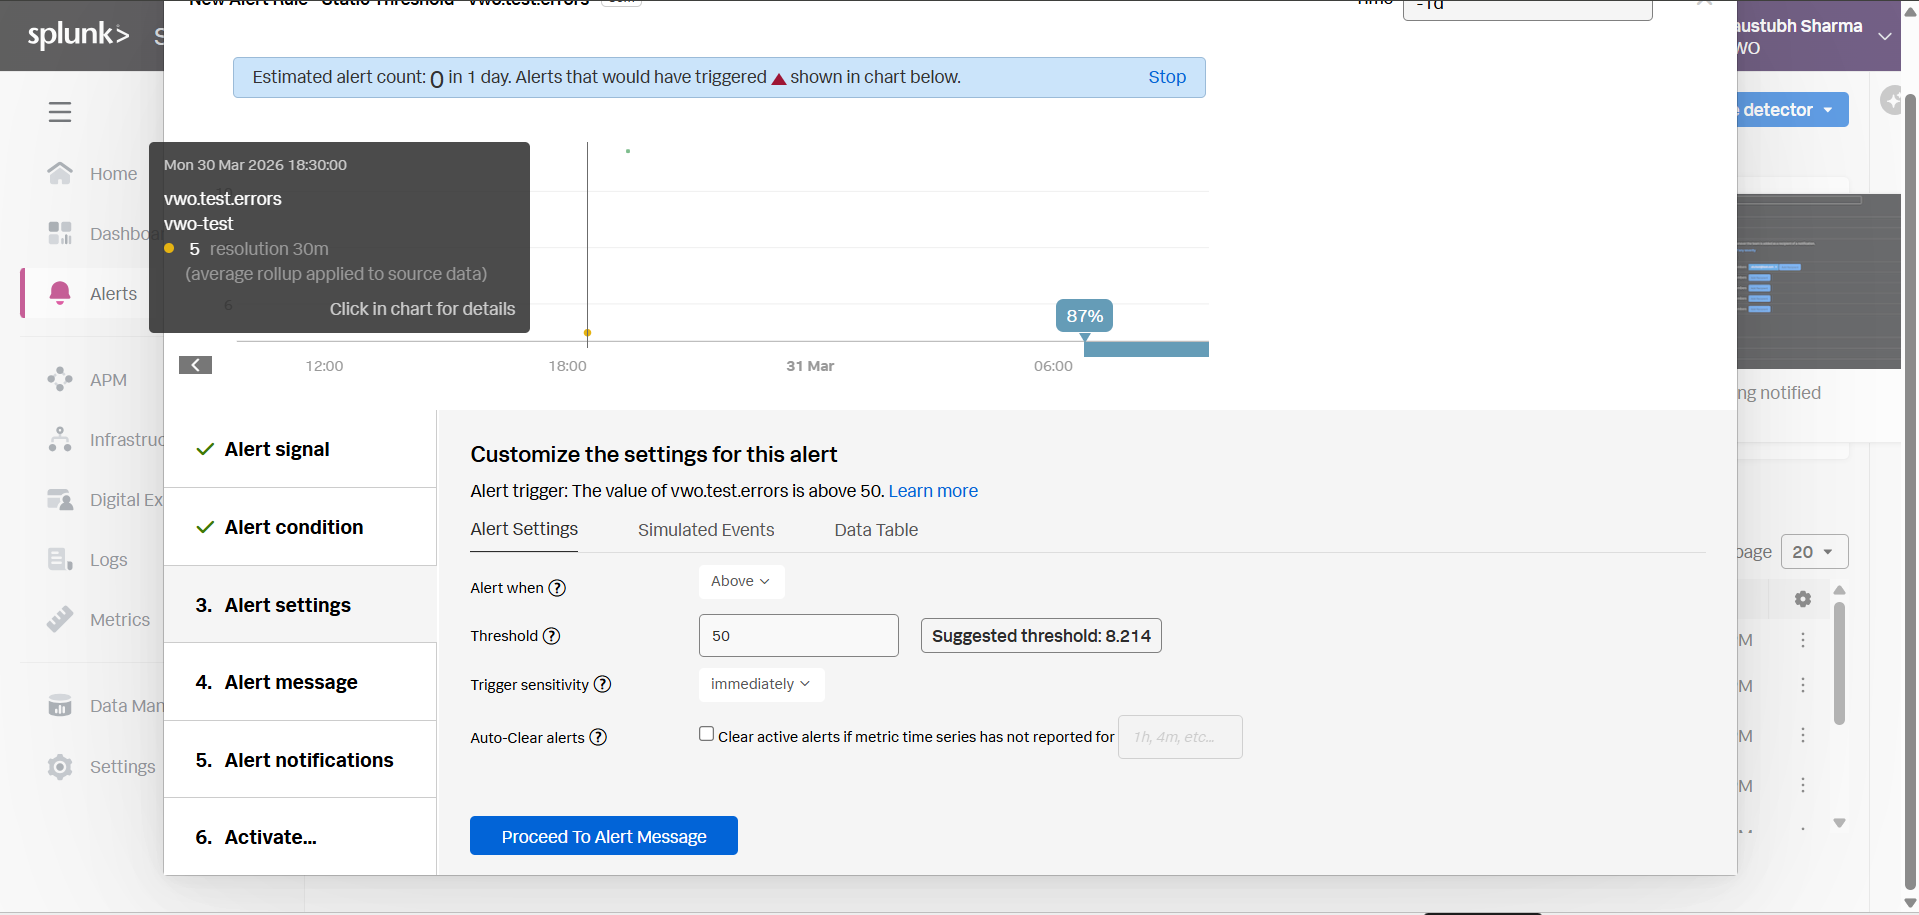Open the Digital Experience sidebar icon
The height and width of the screenshot is (915, 1919).
coord(60,499)
